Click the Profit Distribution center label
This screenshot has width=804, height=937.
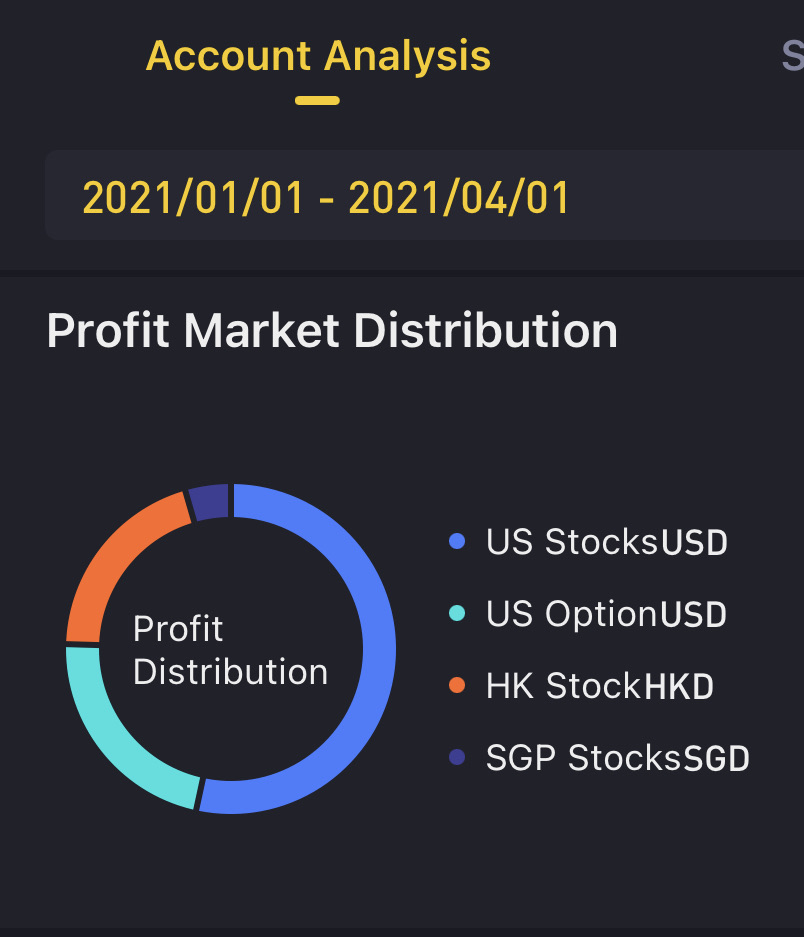click(x=230, y=650)
